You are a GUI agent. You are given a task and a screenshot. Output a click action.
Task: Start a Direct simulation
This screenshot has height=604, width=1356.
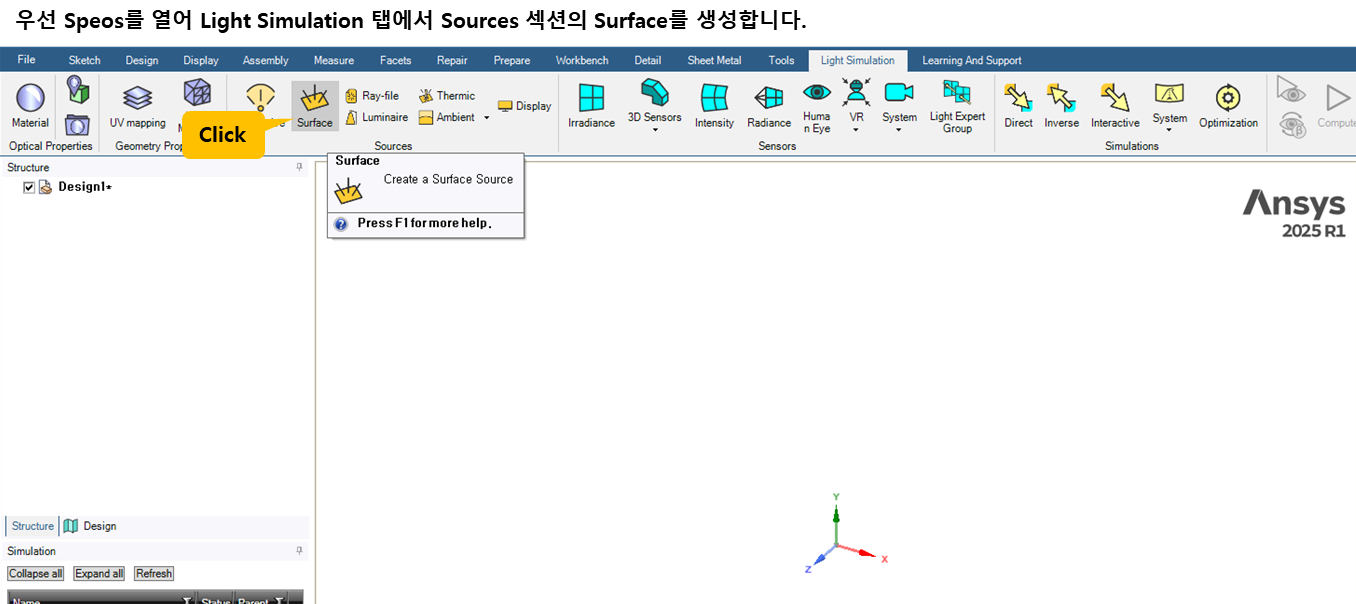1018,106
